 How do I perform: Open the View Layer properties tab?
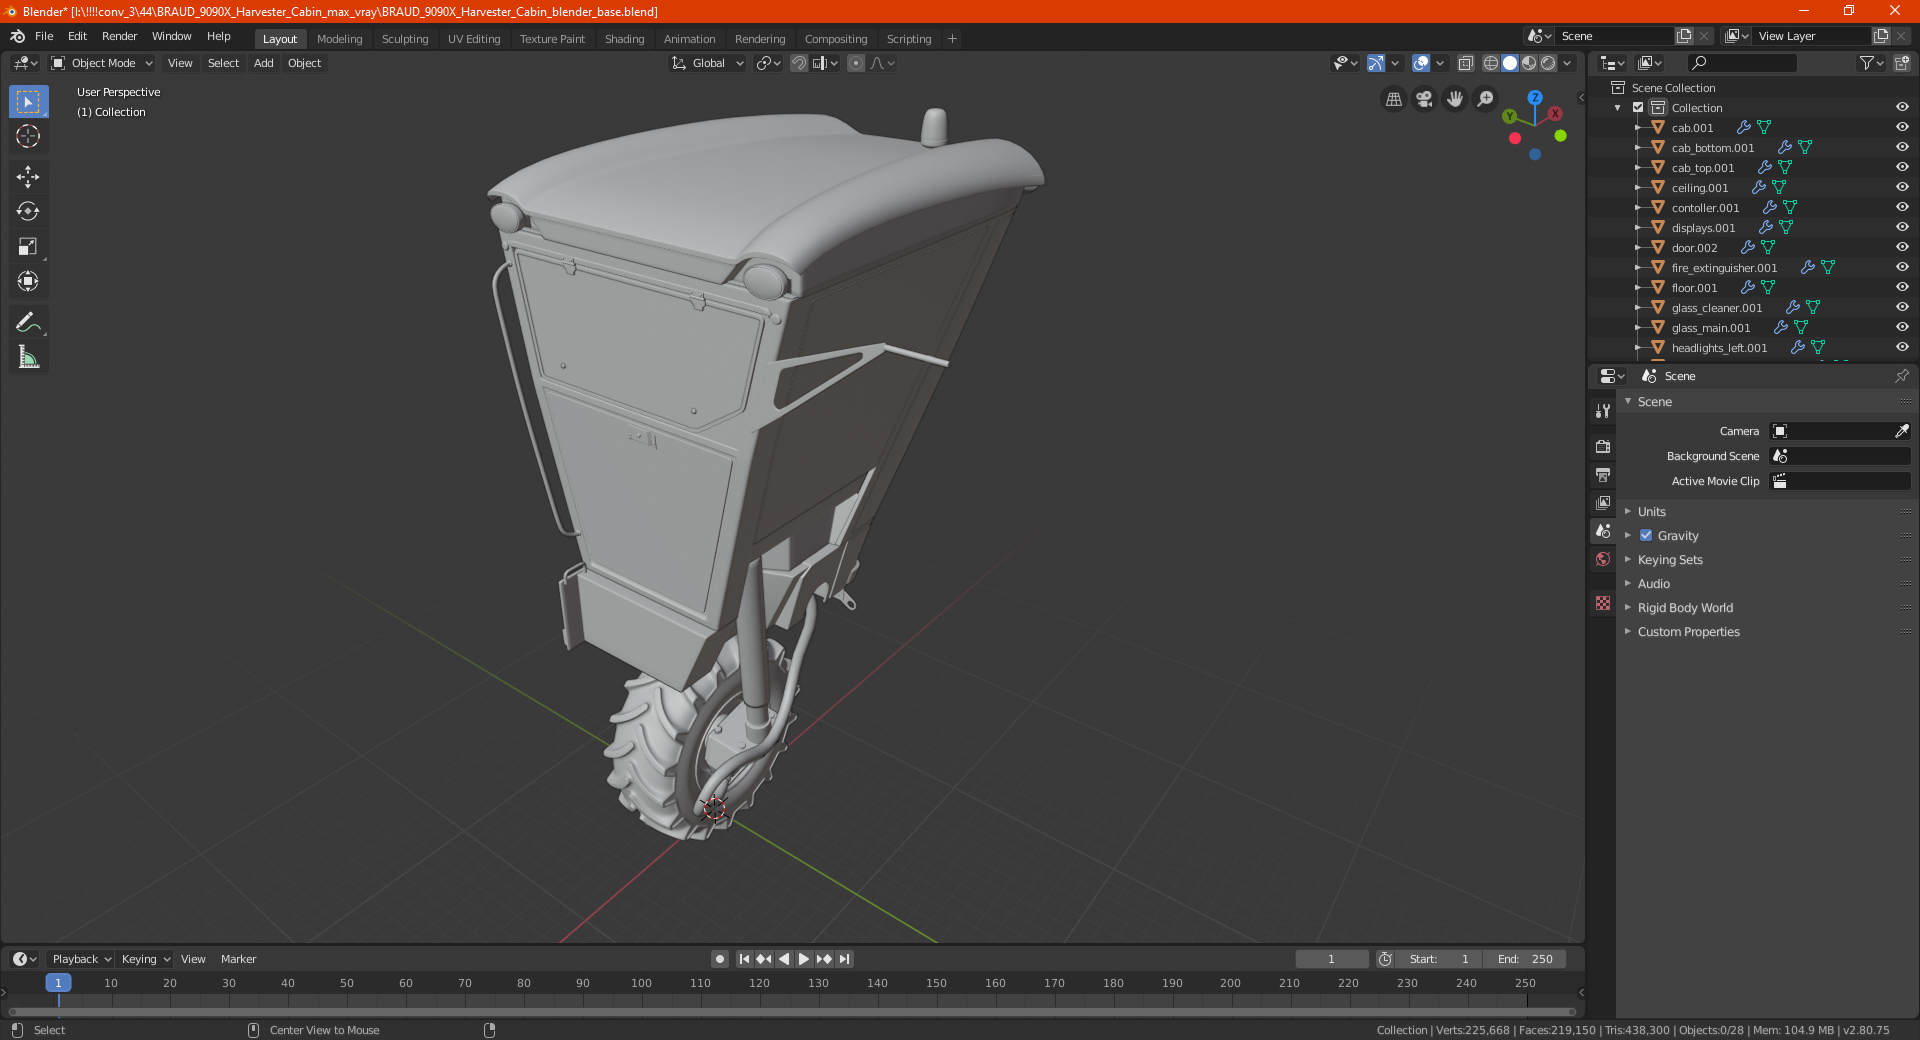pyautogui.click(x=1603, y=502)
